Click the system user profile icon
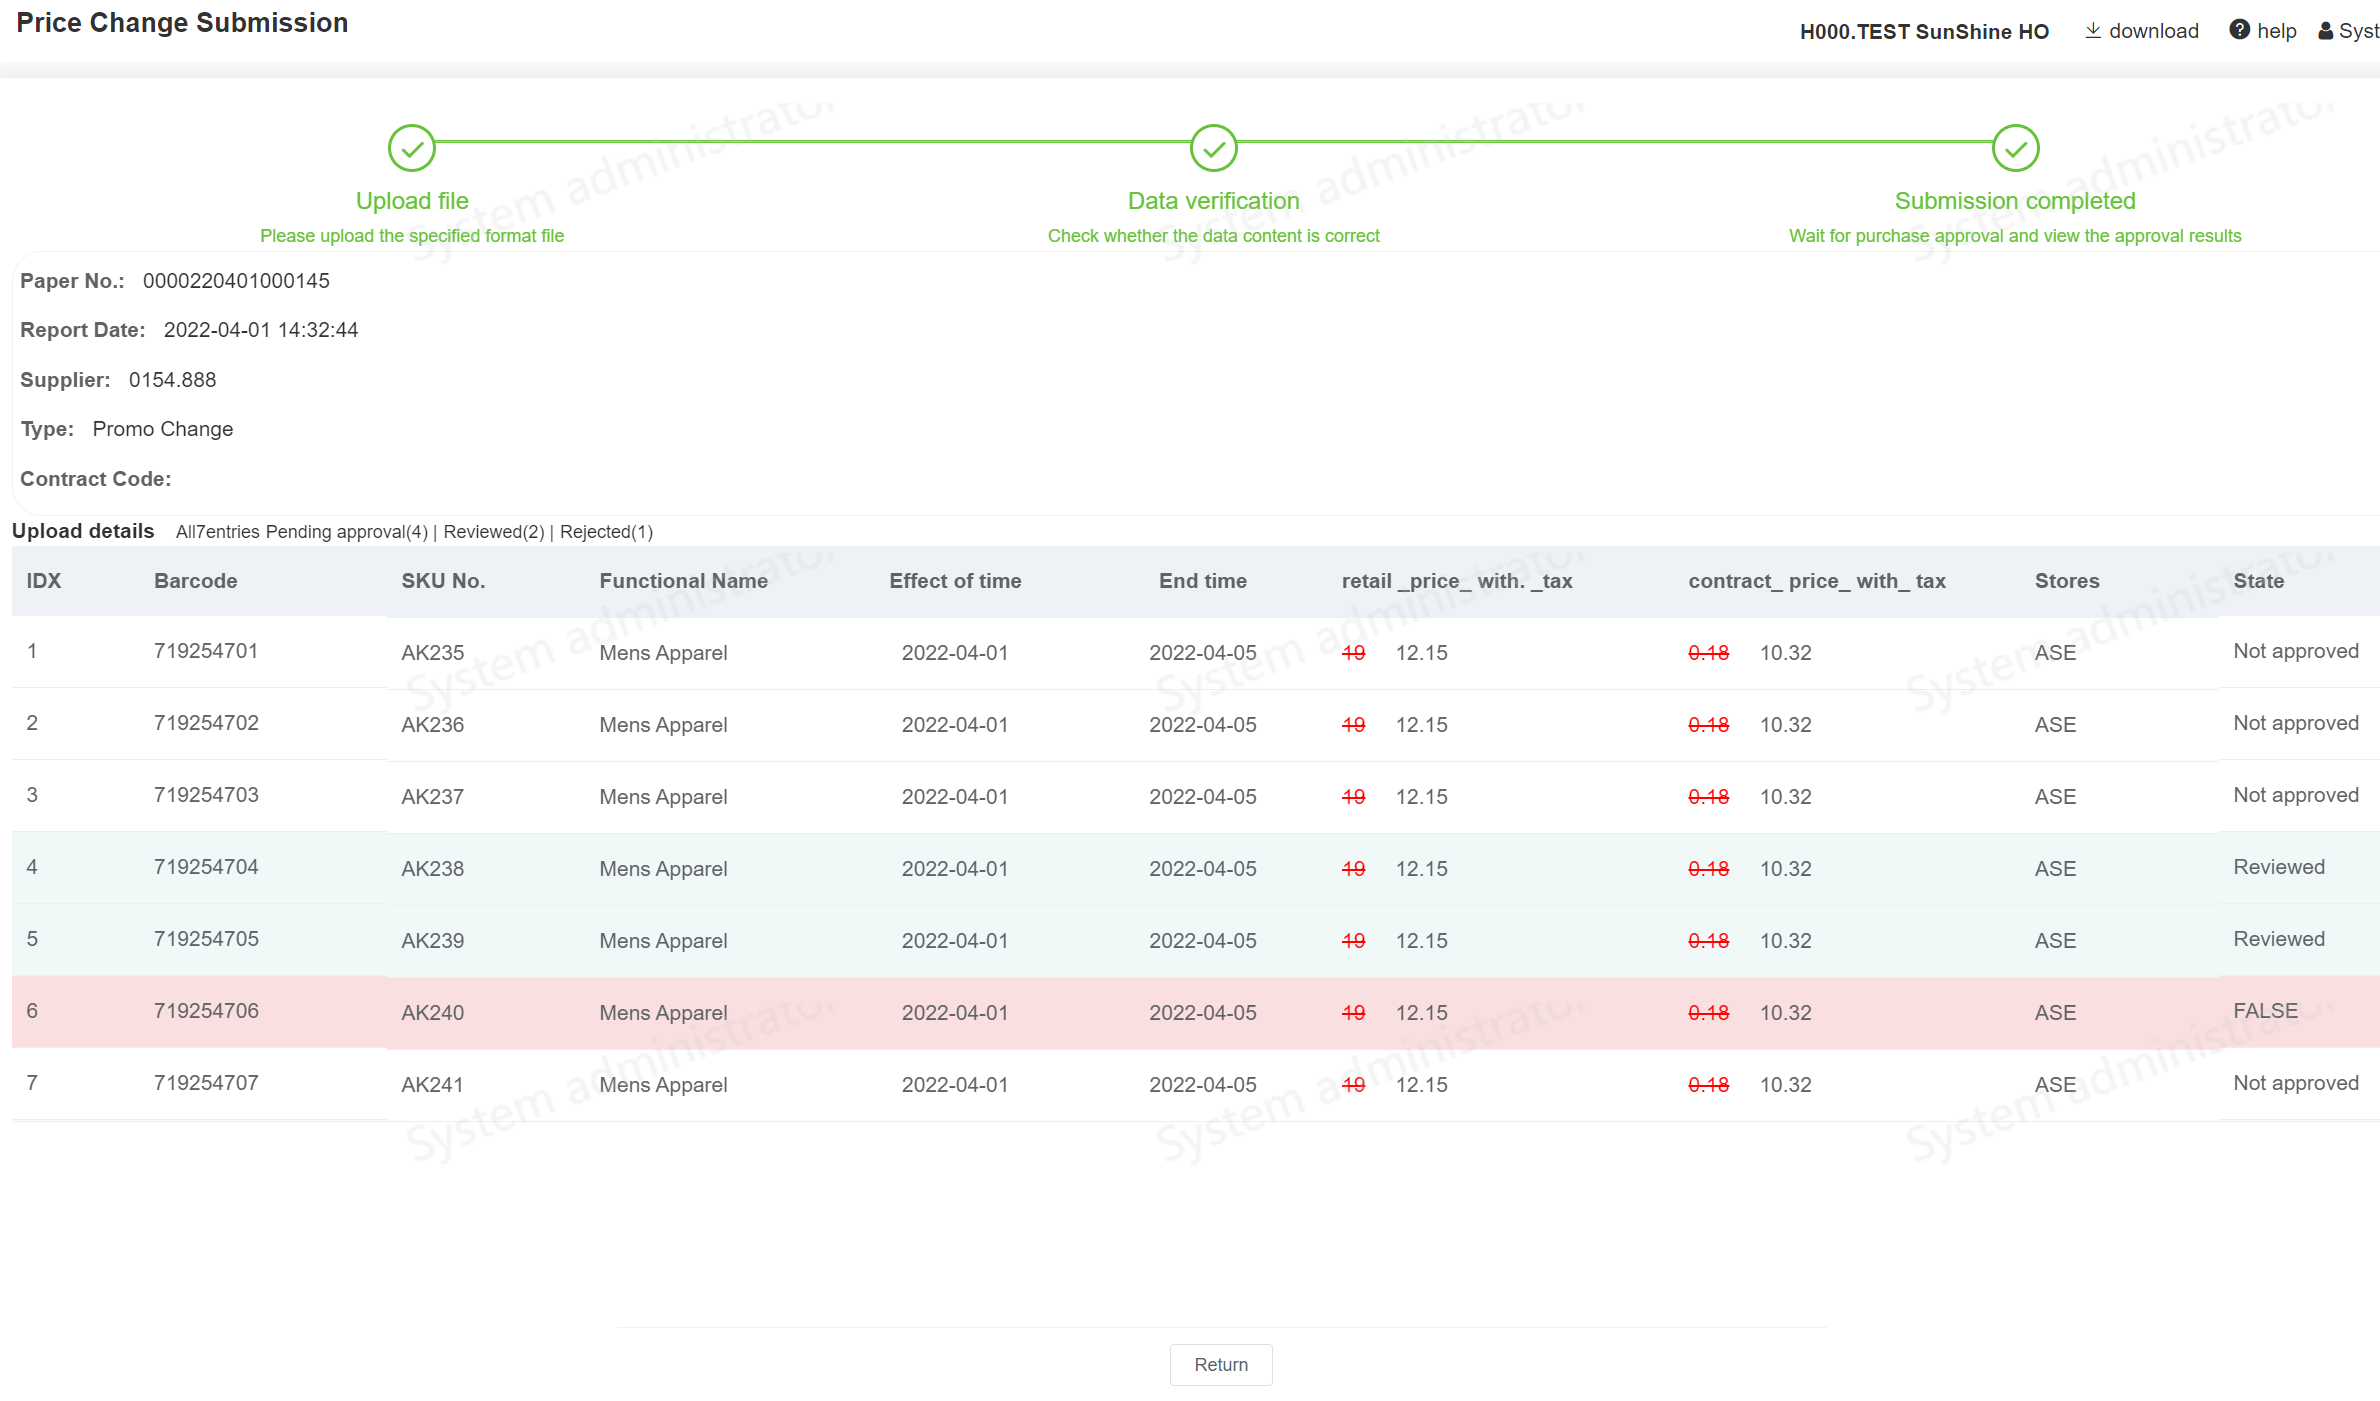Image resolution: width=2380 pixels, height=1401 pixels. [x=2326, y=31]
